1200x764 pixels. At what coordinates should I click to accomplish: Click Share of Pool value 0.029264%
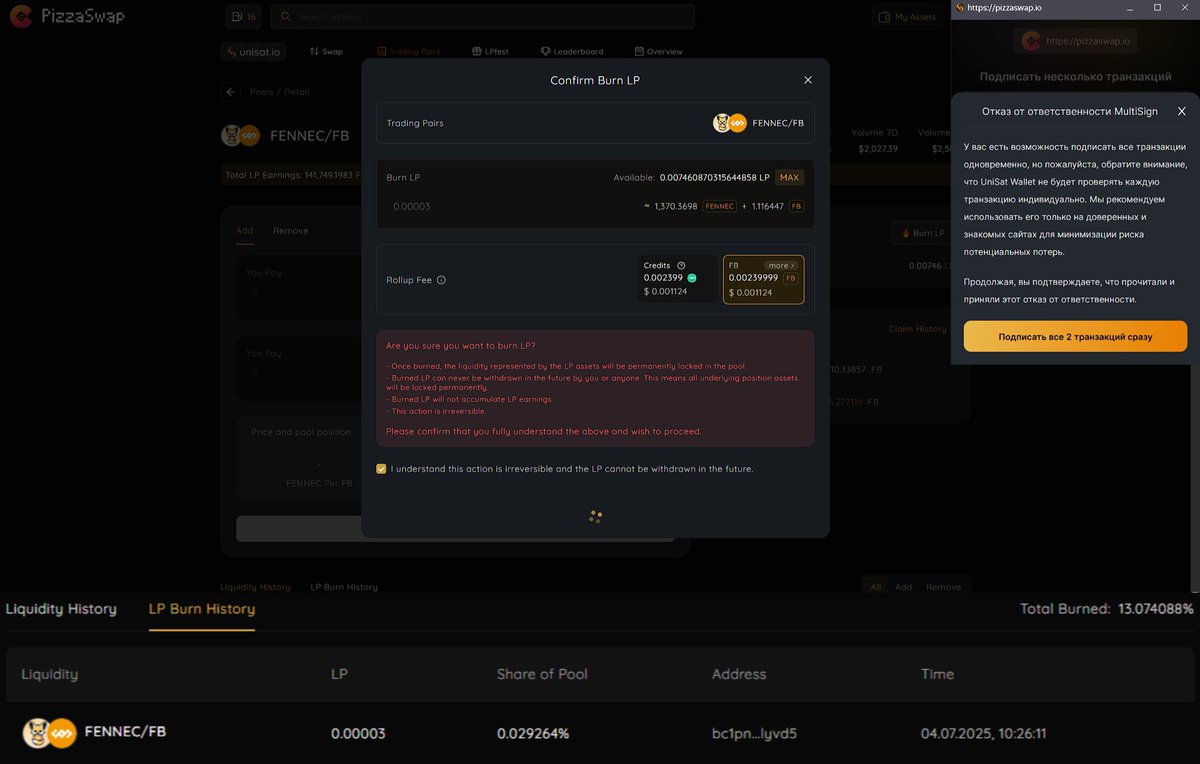(533, 733)
